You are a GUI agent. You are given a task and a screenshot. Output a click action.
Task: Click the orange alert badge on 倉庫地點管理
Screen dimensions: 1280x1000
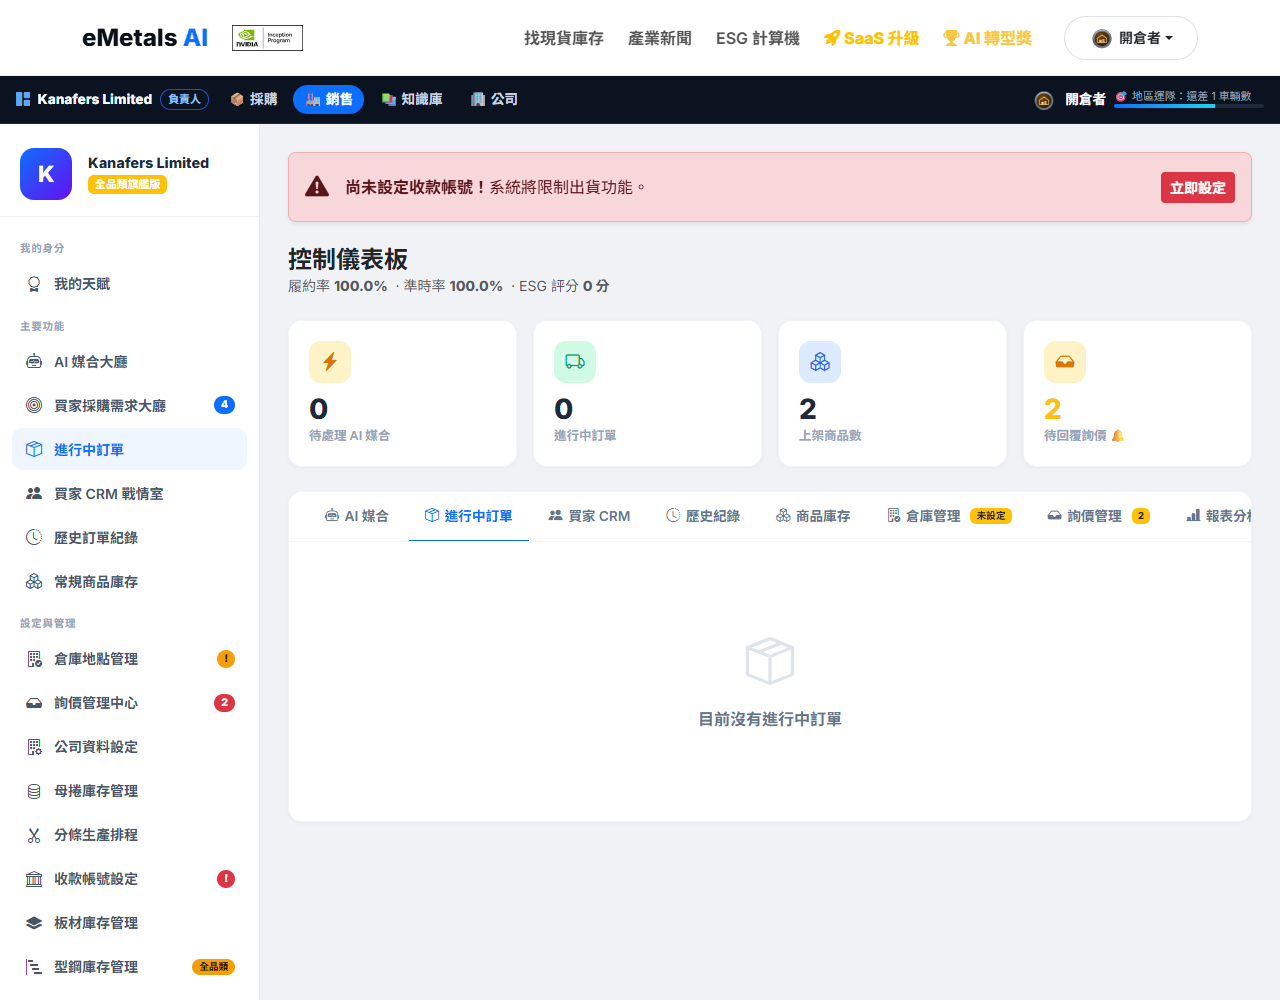point(226,659)
